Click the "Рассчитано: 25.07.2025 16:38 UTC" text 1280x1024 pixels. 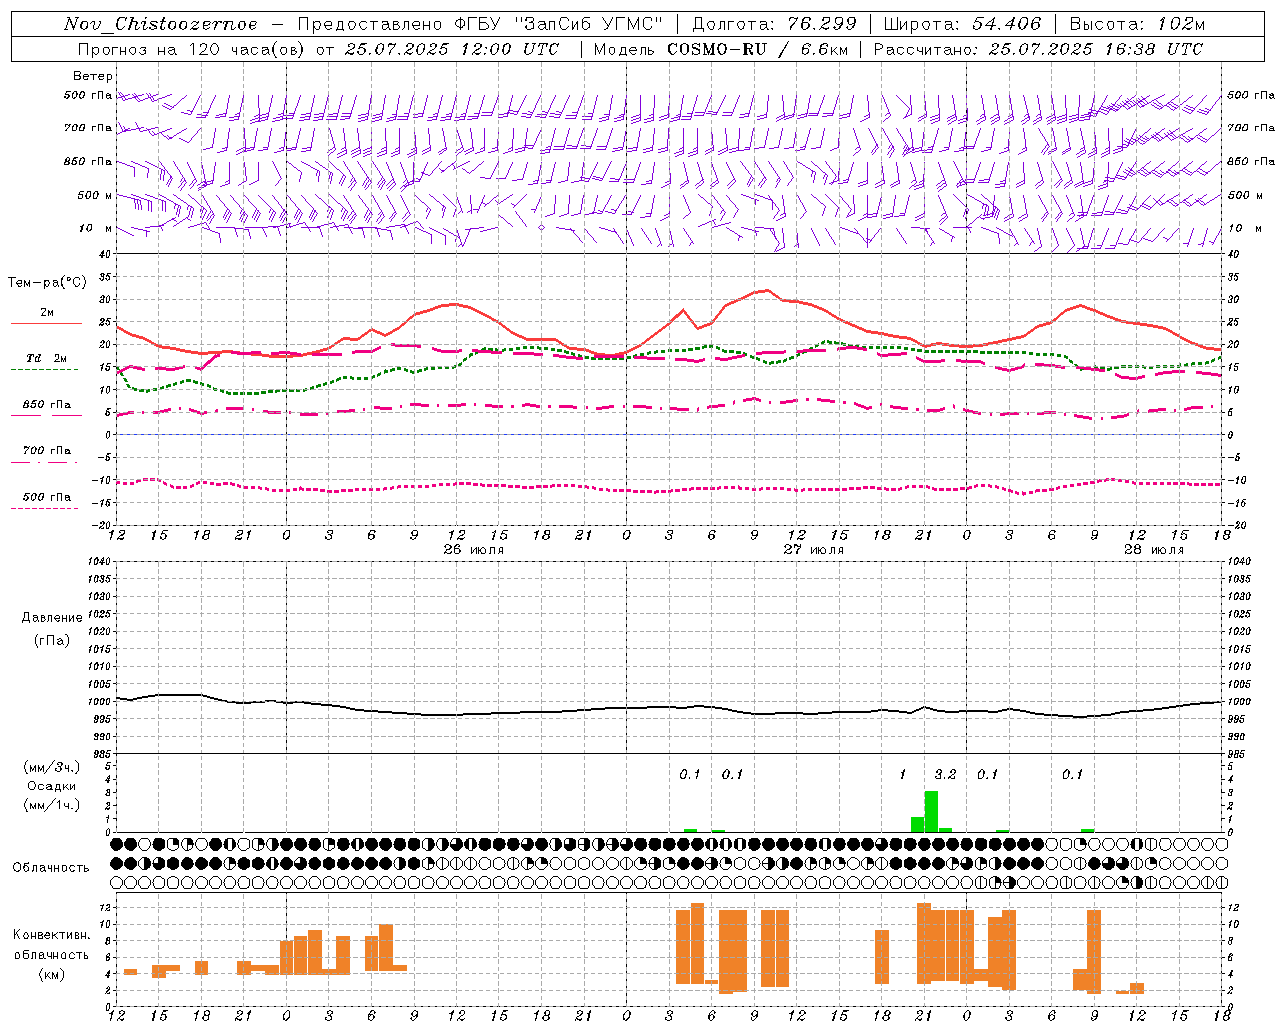coord(1038,49)
